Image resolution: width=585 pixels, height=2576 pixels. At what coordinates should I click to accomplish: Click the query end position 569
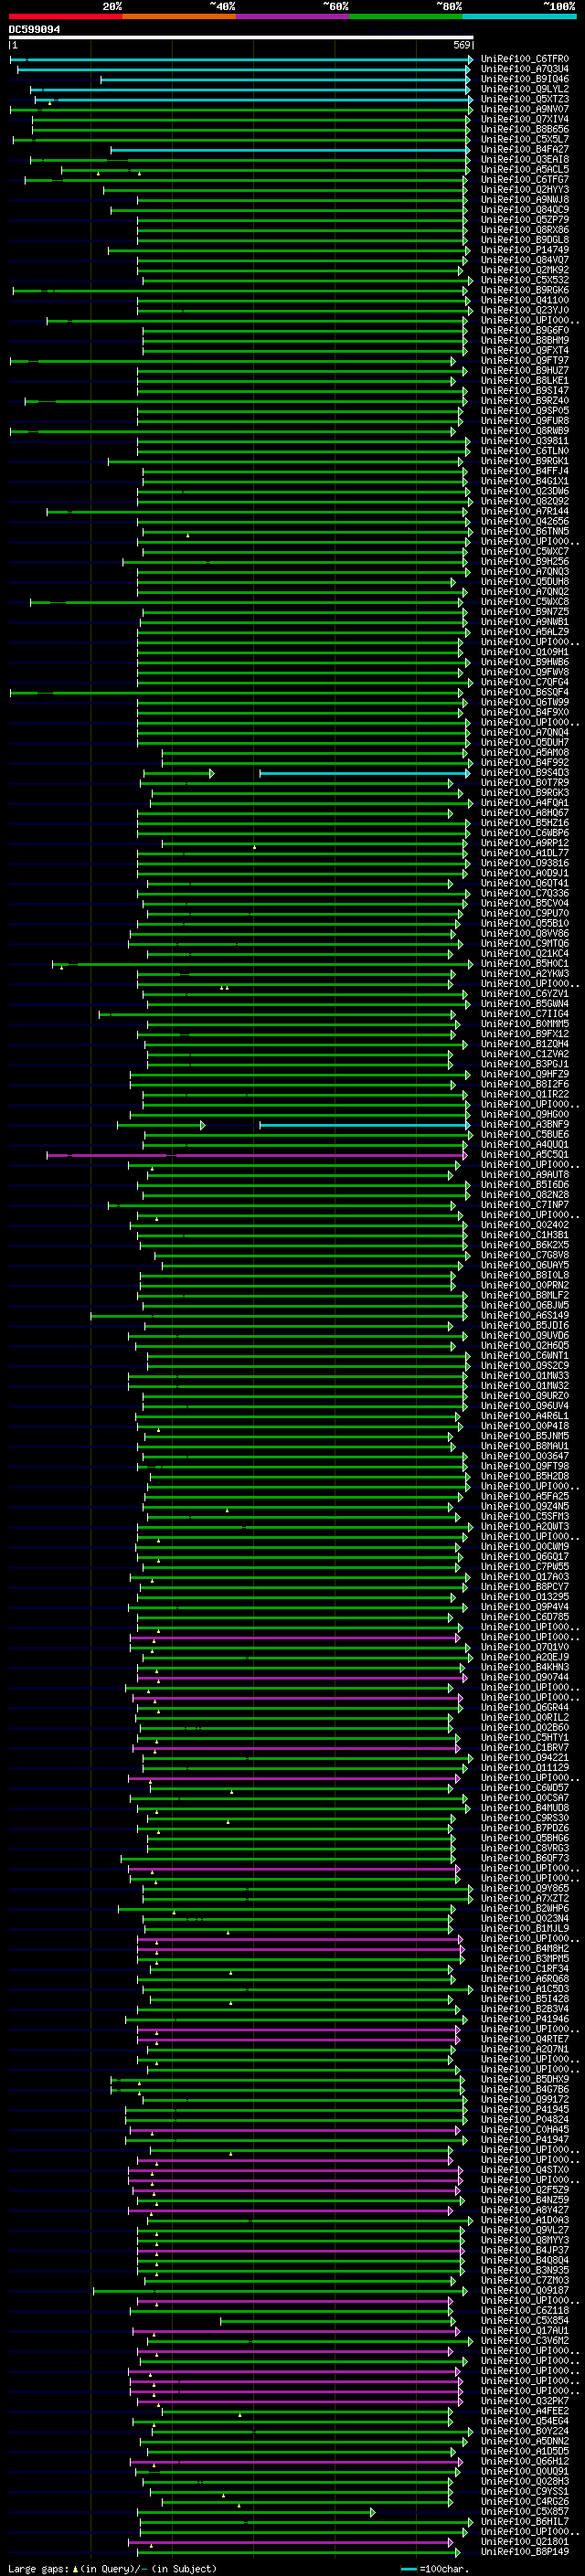click(x=462, y=45)
